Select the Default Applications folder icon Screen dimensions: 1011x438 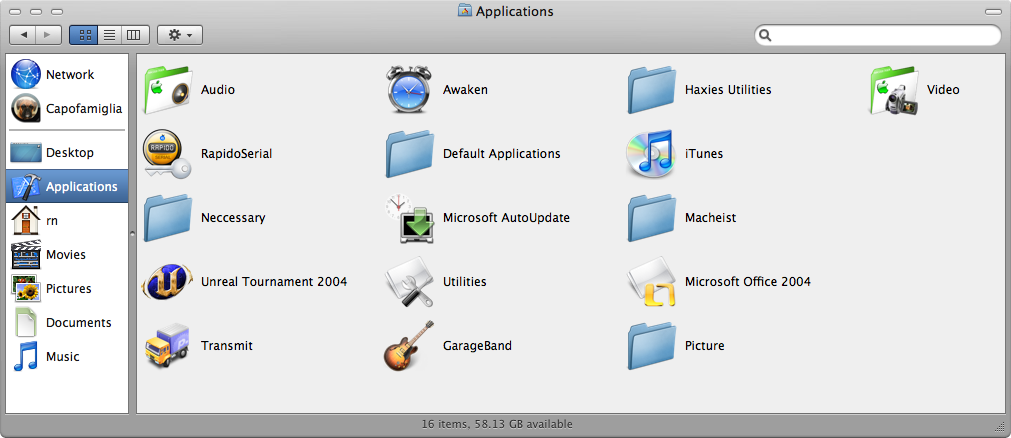coord(409,154)
